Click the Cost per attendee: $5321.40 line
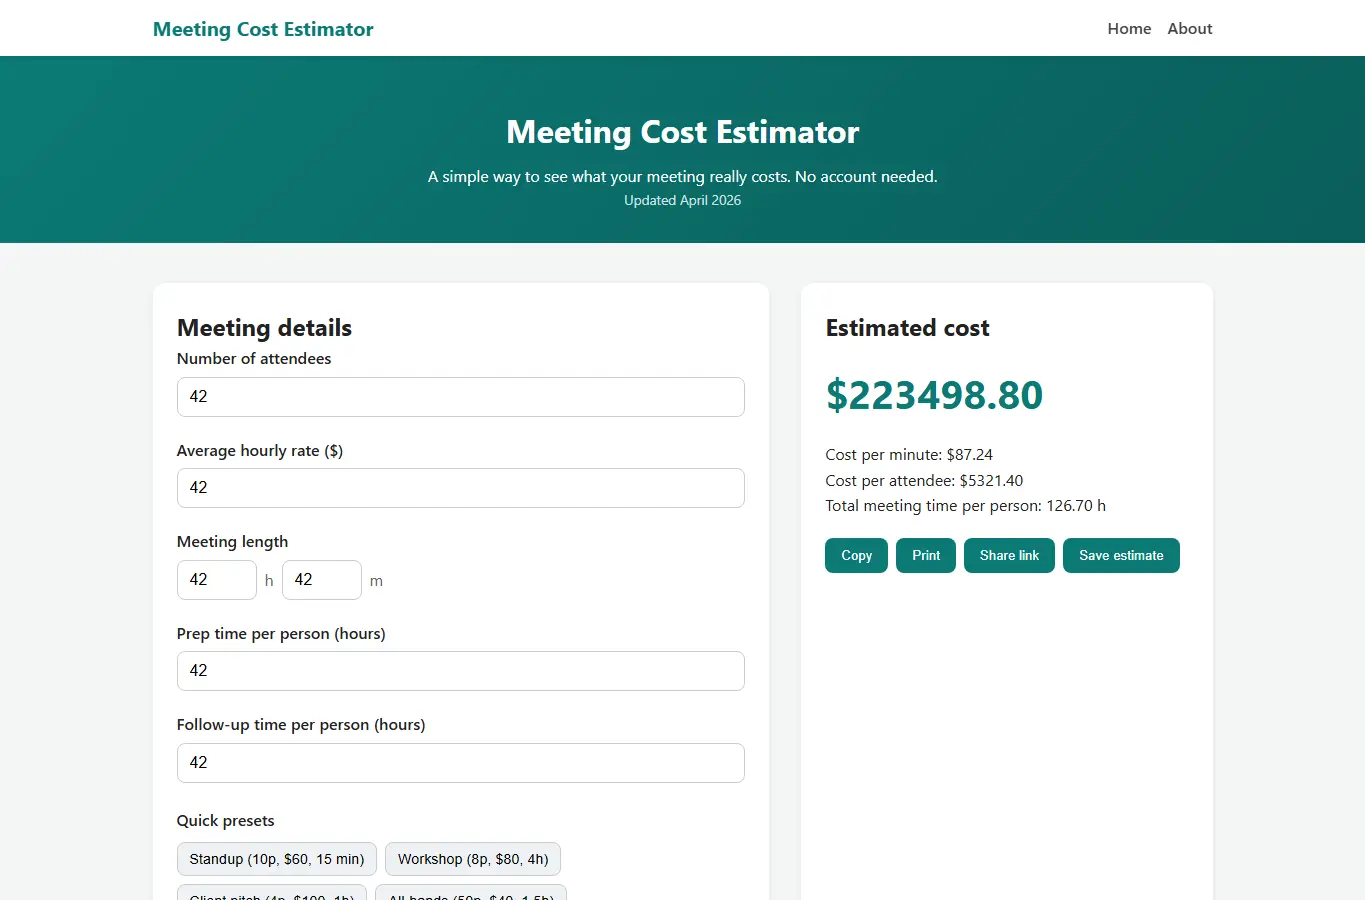 click(924, 481)
